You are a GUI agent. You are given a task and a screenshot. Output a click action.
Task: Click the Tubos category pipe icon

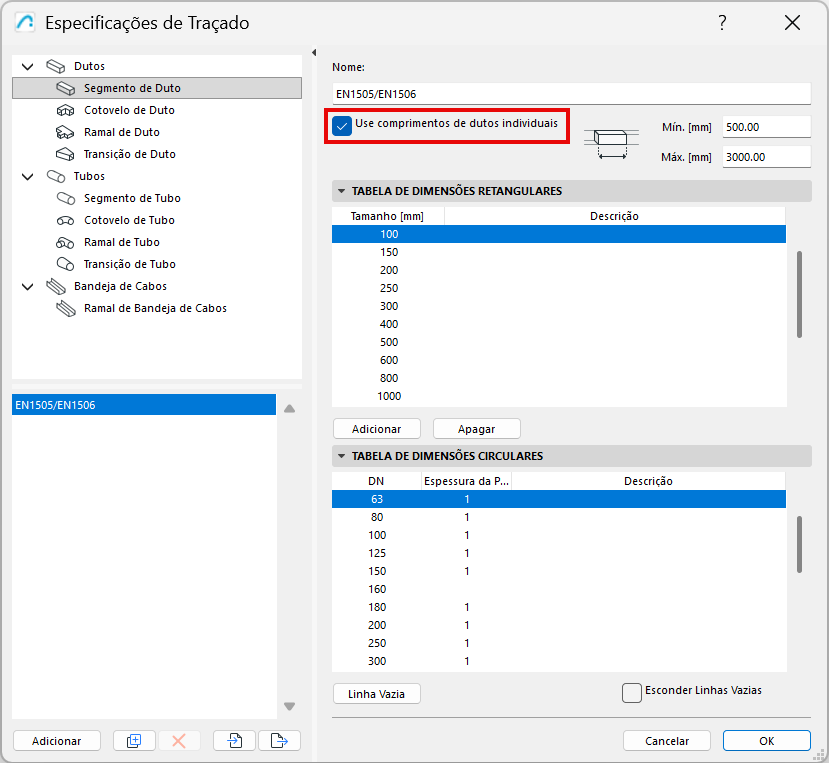(56, 176)
